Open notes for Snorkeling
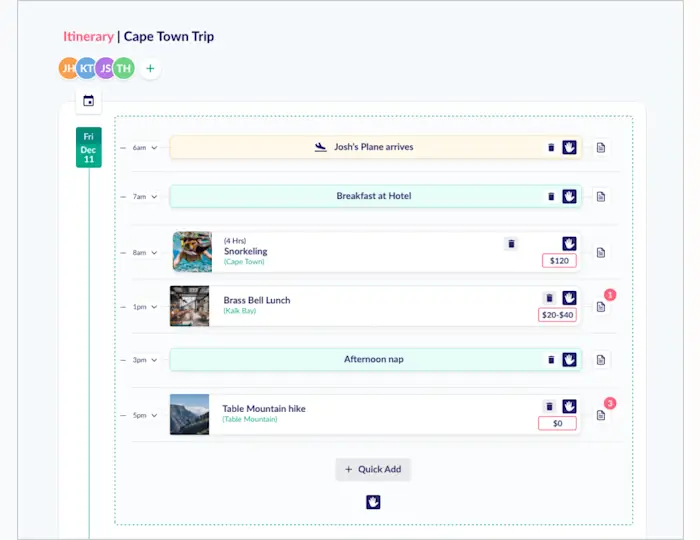The width and height of the screenshot is (700, 540). pyautogui.click(x=601, y=253)
